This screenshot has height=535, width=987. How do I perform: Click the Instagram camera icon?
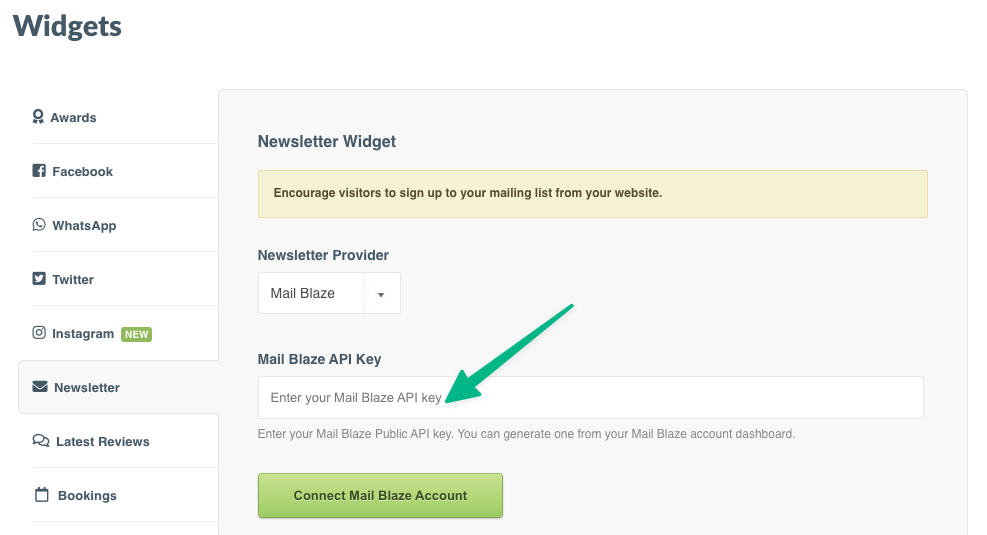click(39, 333)
